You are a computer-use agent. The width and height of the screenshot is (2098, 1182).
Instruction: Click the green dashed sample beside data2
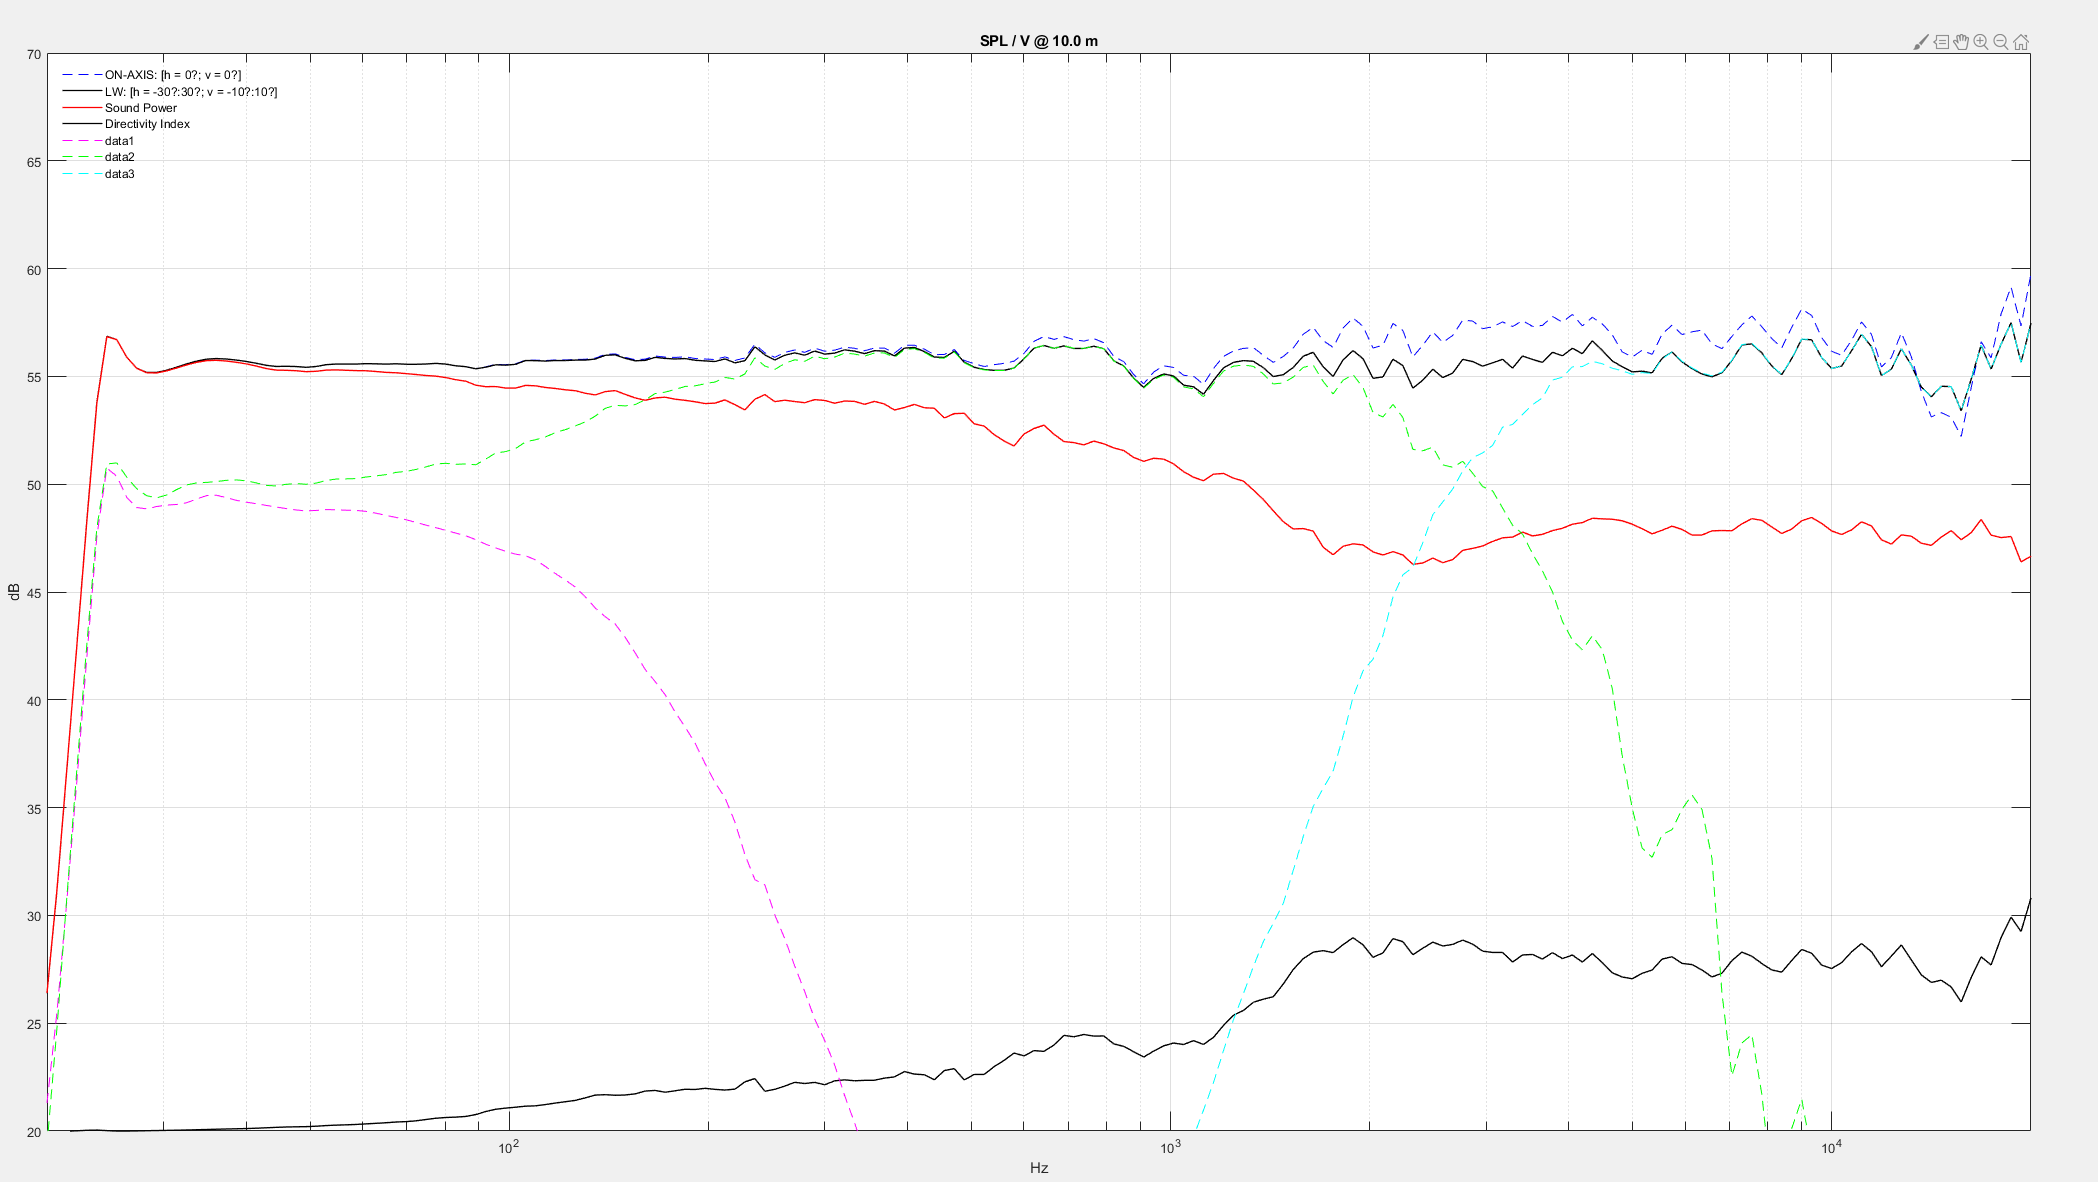82,157
